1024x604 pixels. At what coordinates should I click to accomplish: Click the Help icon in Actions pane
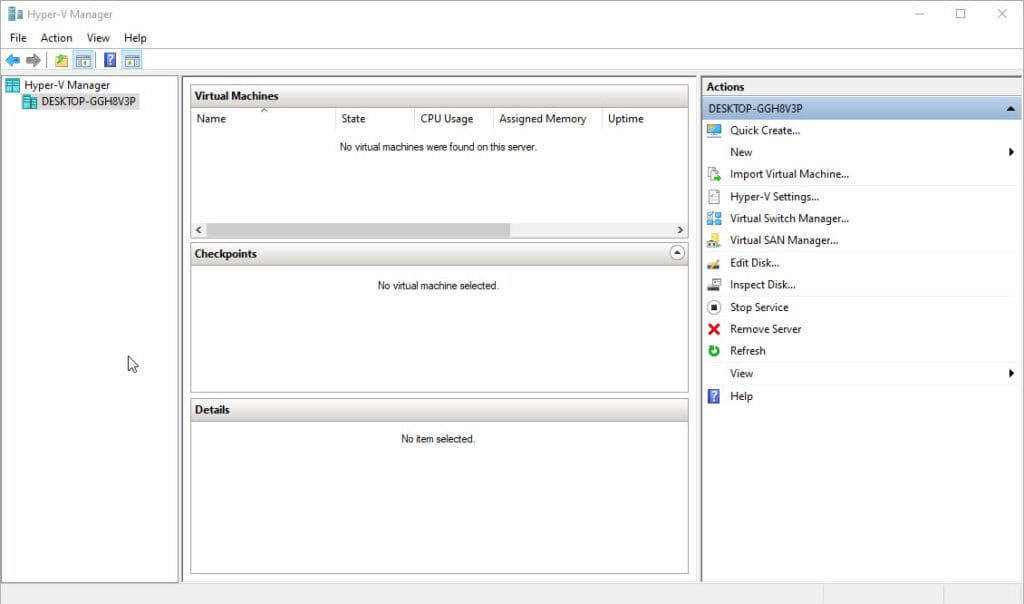click(714, 396)
